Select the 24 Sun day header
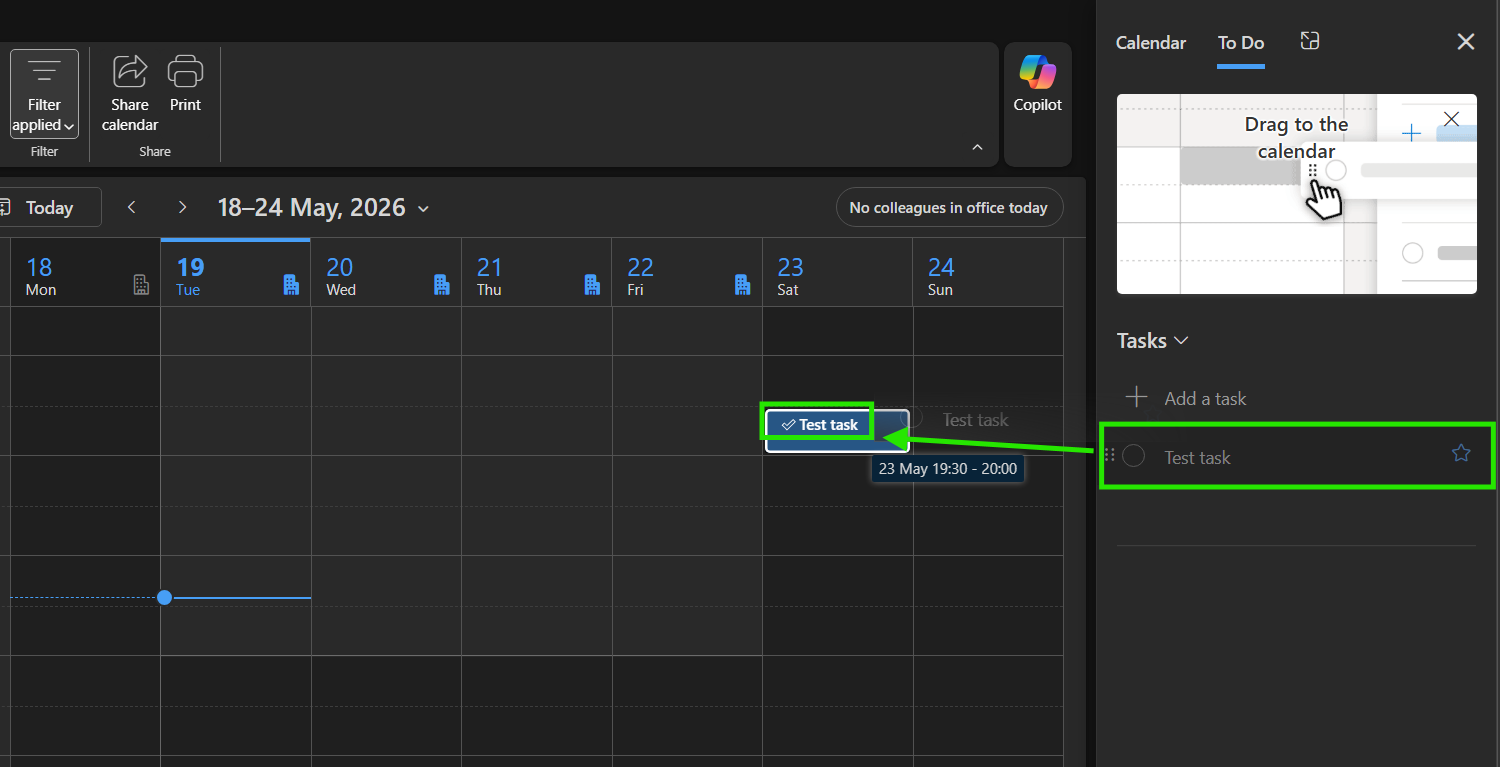Viewport: 1500px width, 767px height. coord(988,273)
